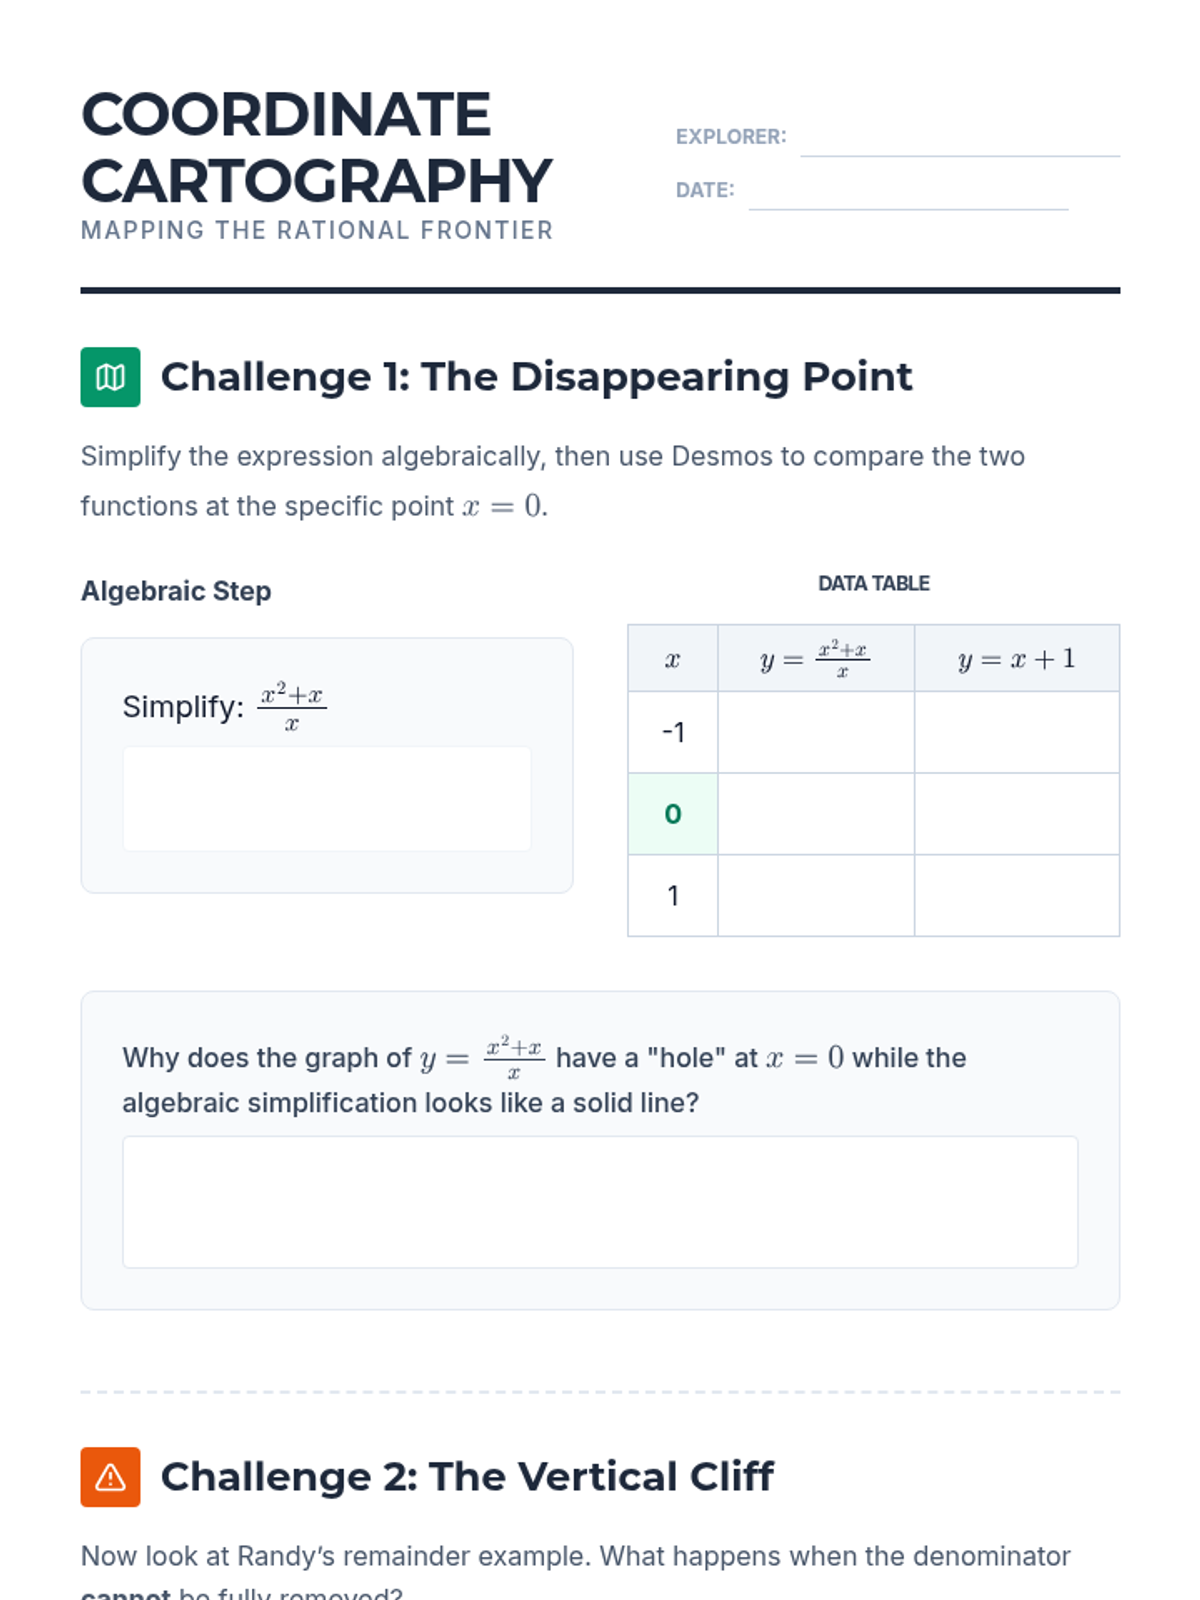This screenshot has width=1200, height=1600.
Task: Click the y = x + 1 cell for x = -1
Action: click(x=1016, y=732)
